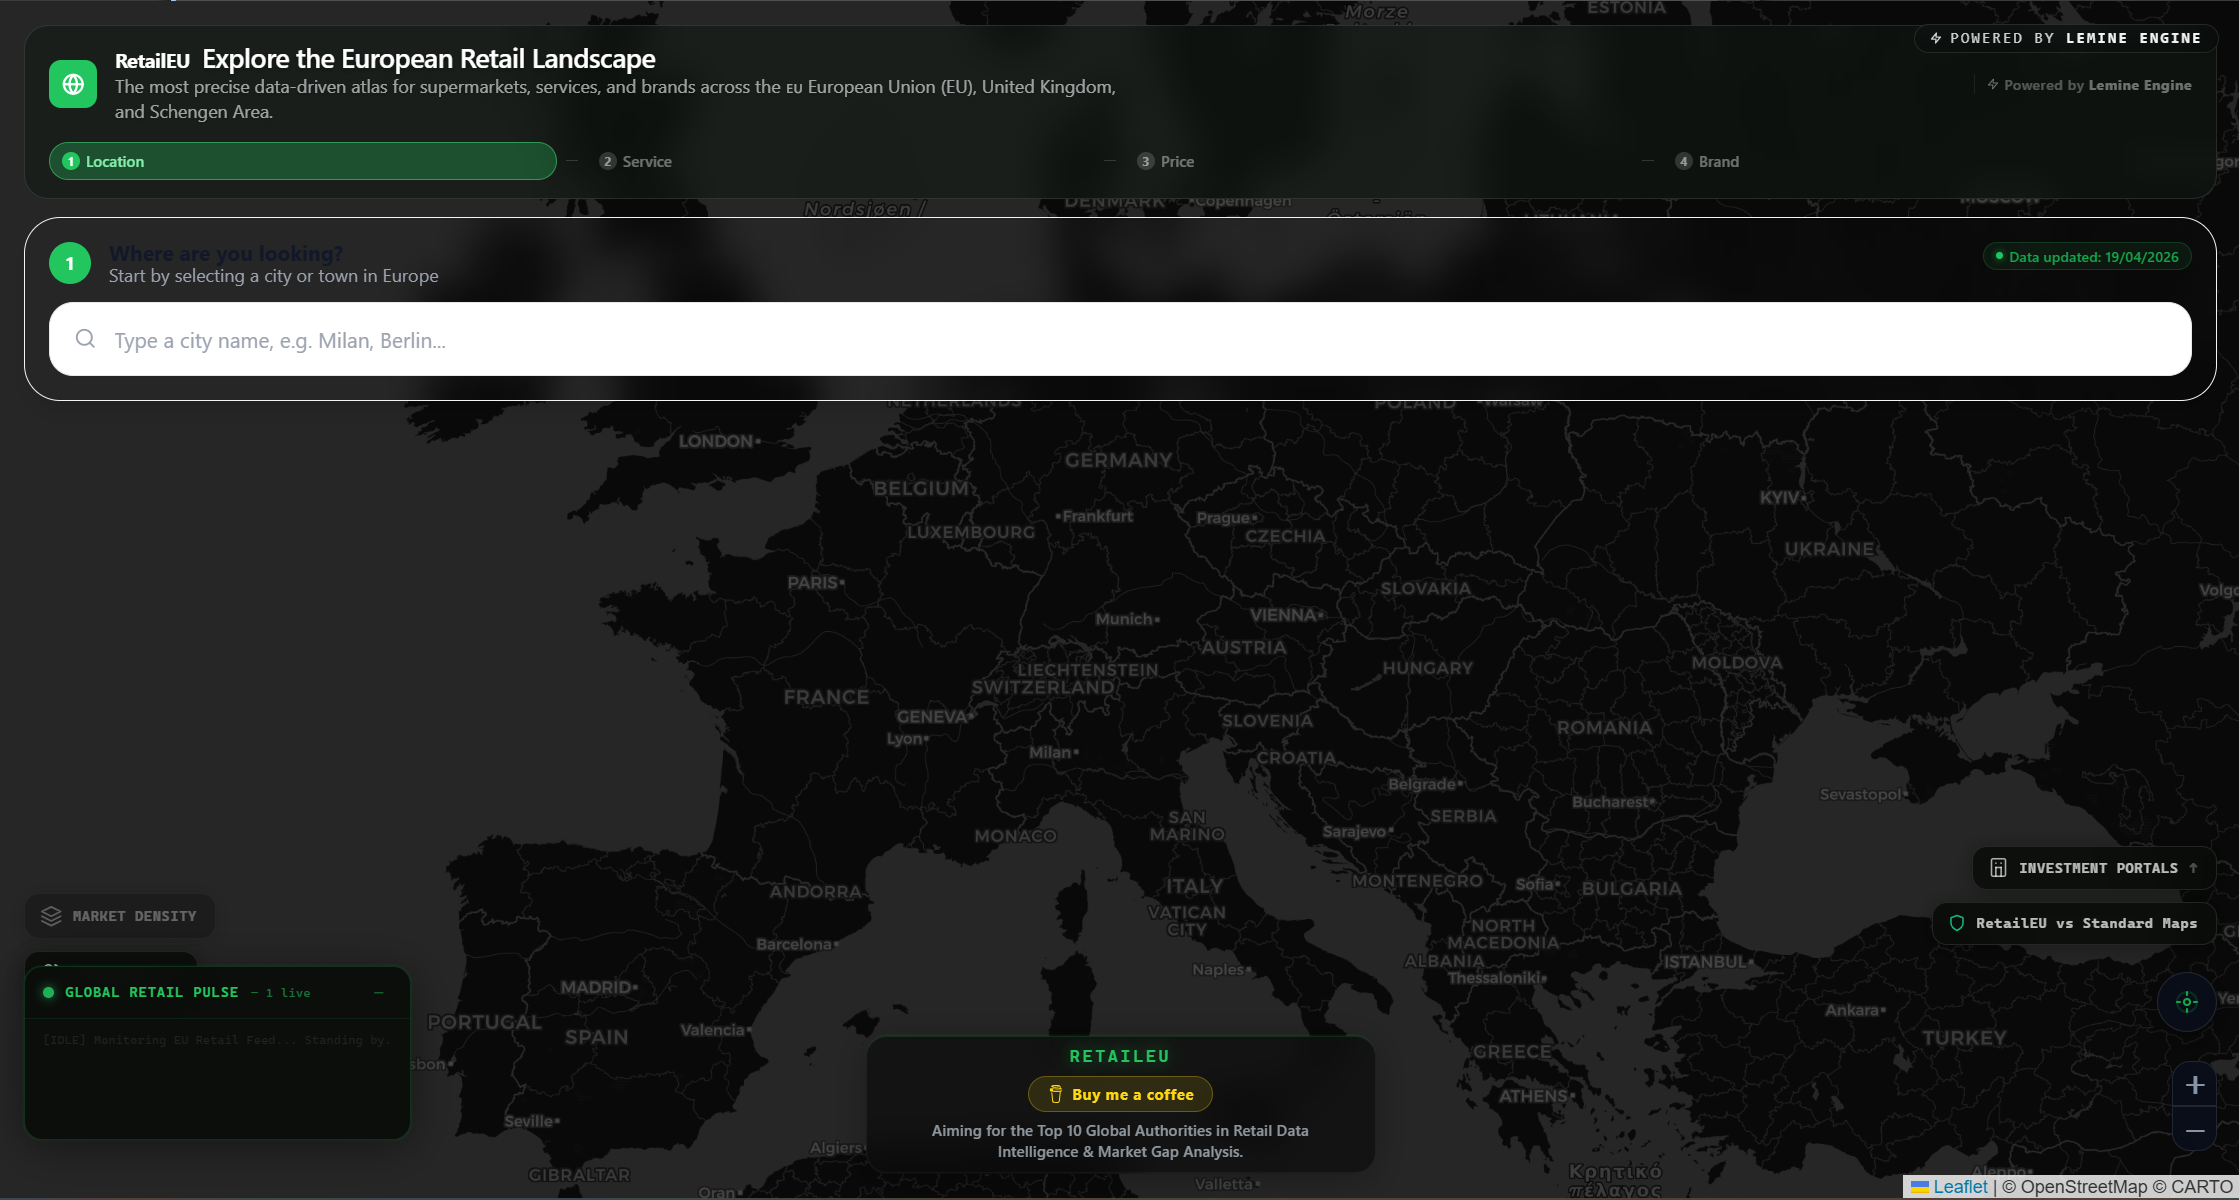The width and height of the screenshot is (2239, 1200).
Task: Open the Investment Portals button
Action: click(x=2095, y=868)
